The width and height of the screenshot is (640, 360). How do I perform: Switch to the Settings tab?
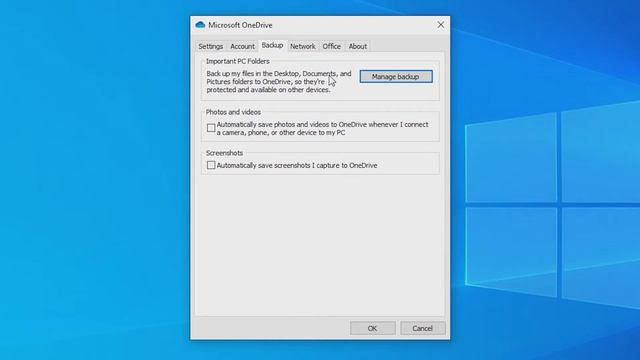[211, 46]
